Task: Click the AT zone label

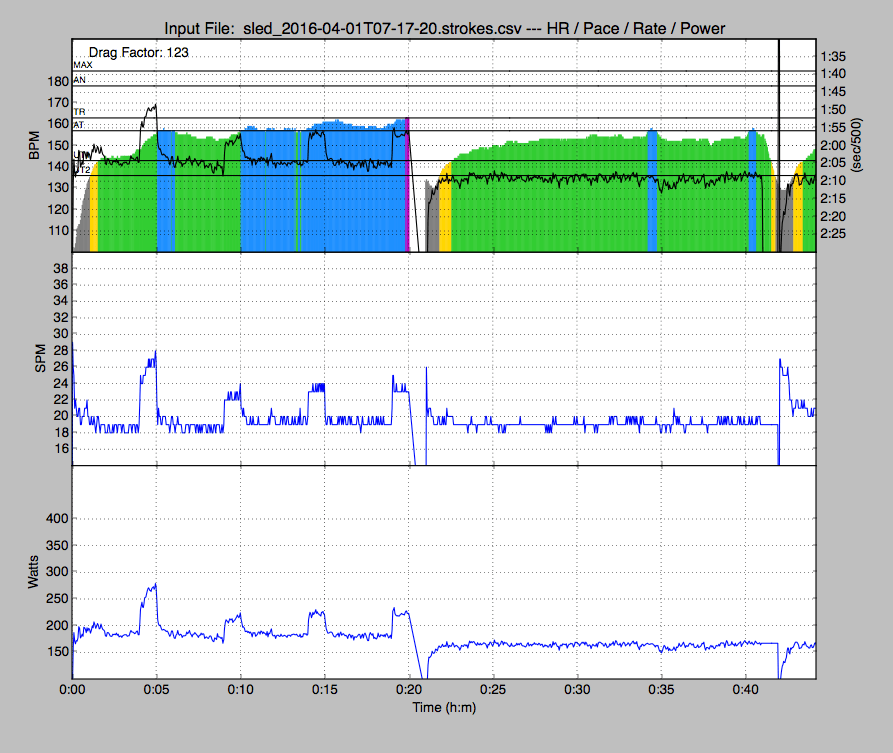Action: (79, 125)
